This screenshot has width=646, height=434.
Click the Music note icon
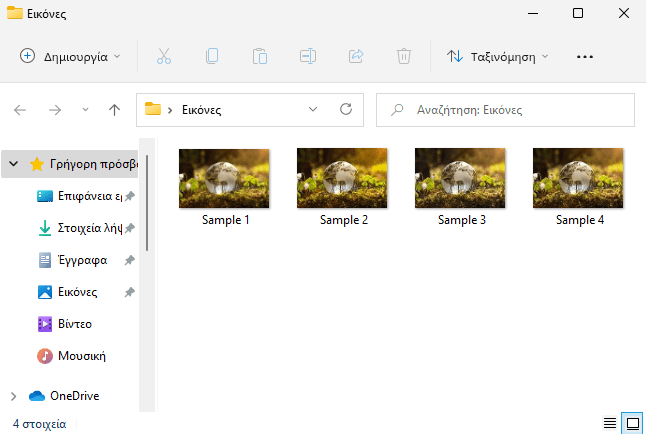[x=45, y=356]
